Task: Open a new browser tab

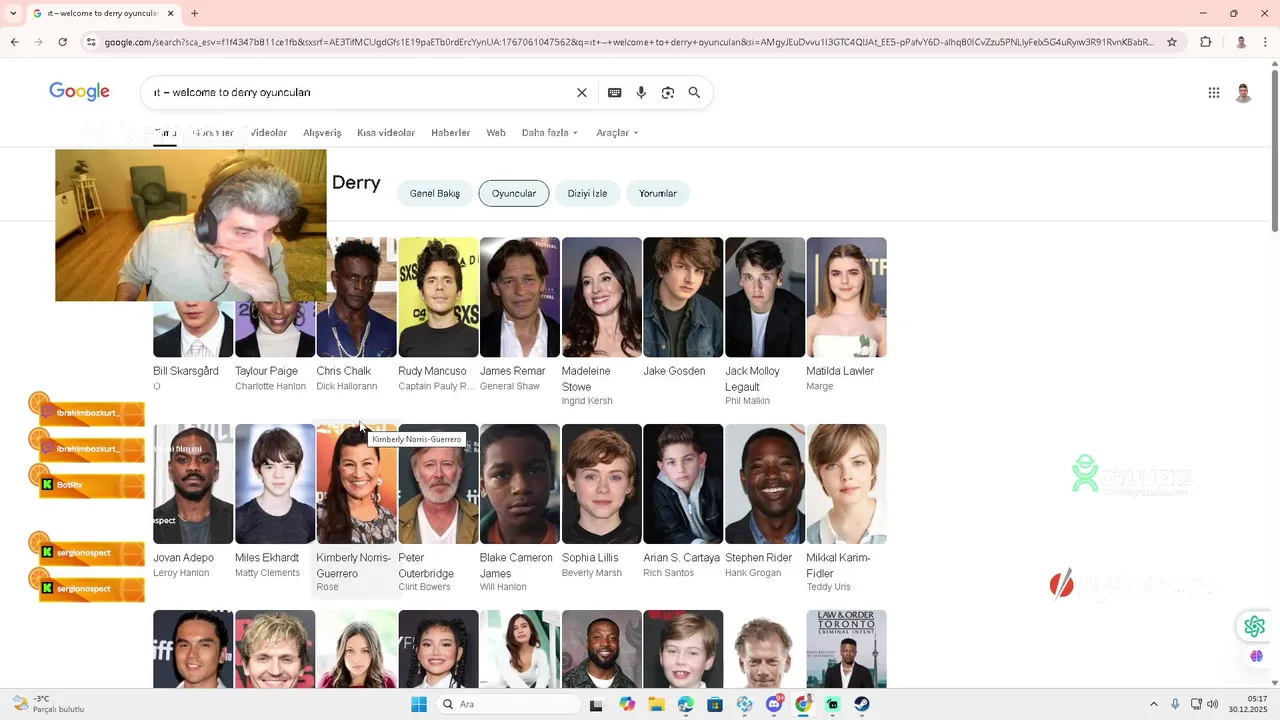Action: point(194,13)
